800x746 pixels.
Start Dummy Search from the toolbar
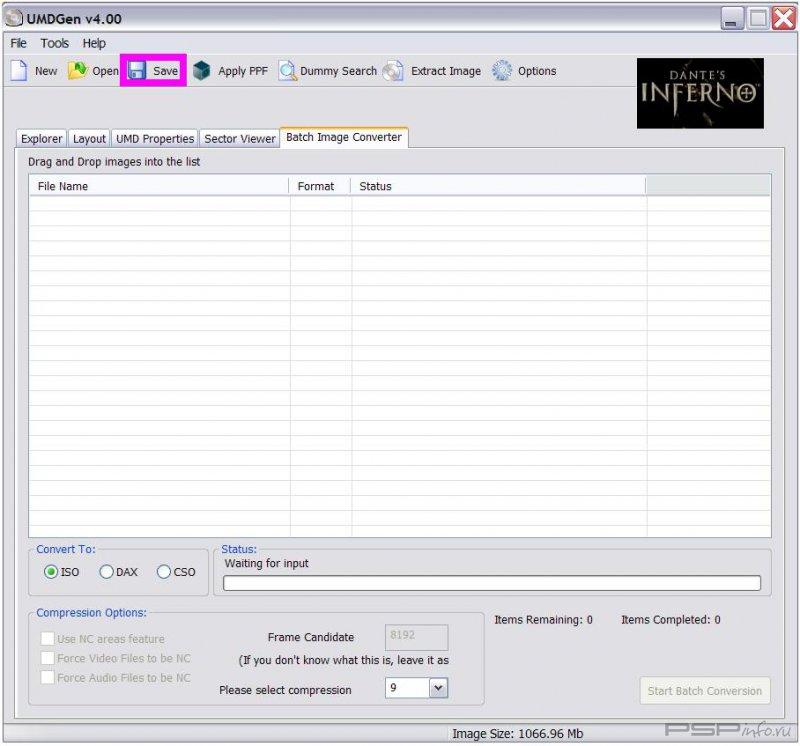tap(288, 71)
